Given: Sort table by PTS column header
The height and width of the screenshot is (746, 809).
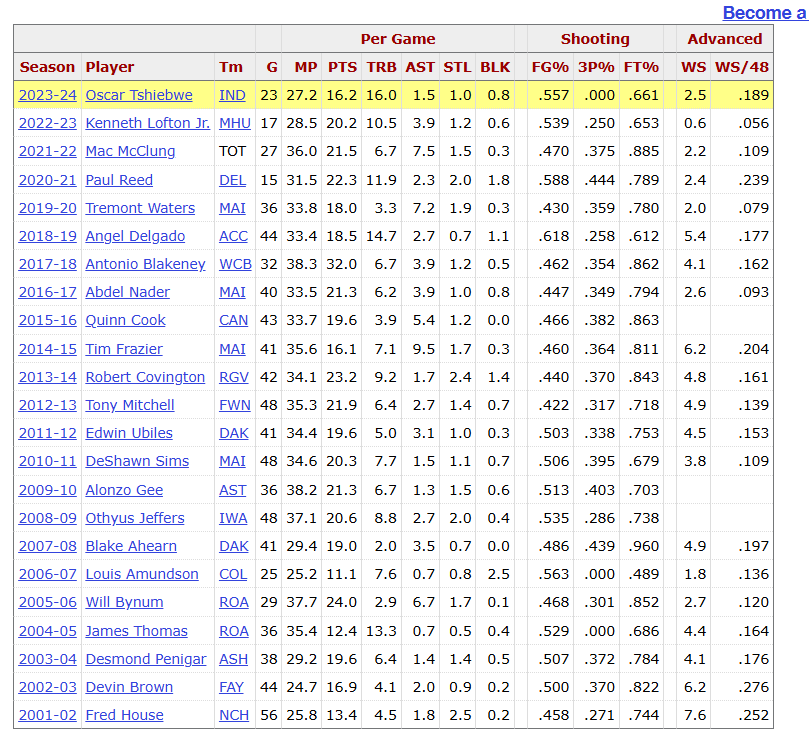Looking at the screenshot, I should click(x=342, y=67).
